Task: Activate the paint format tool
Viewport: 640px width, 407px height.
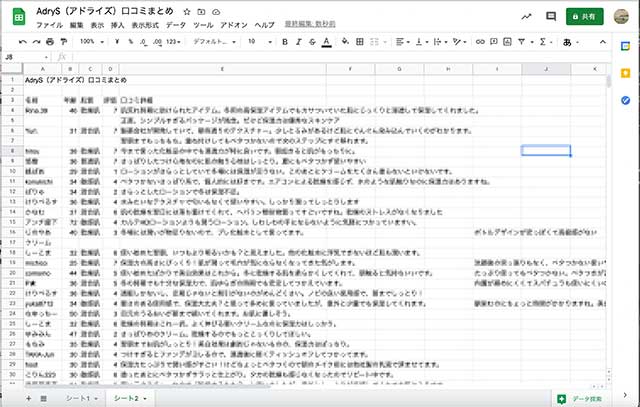Action: [x=64, y=42]
